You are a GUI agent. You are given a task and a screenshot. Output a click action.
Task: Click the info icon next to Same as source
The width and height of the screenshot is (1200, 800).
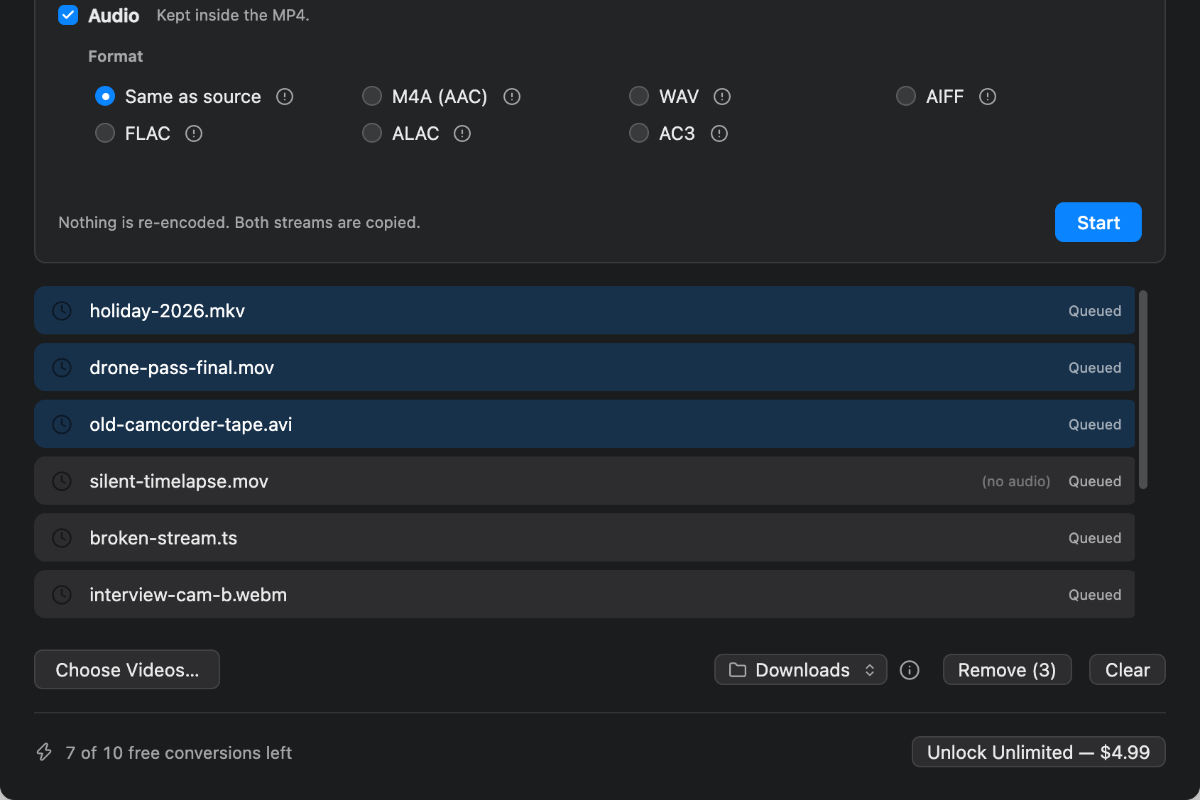click(285, 97)
